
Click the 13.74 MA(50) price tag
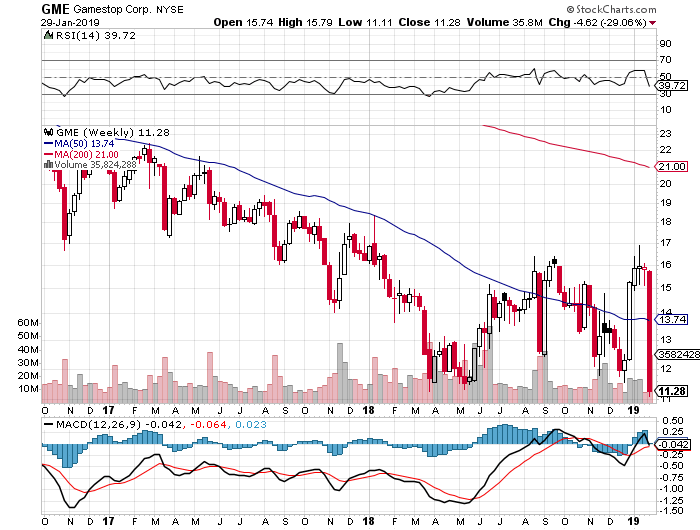(671, 320)
